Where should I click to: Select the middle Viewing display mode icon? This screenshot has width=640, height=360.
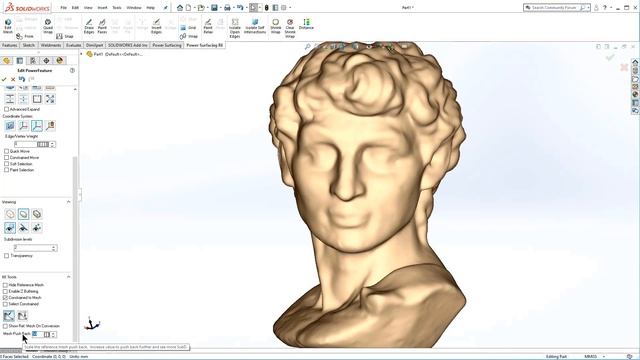tap(23, 214)
